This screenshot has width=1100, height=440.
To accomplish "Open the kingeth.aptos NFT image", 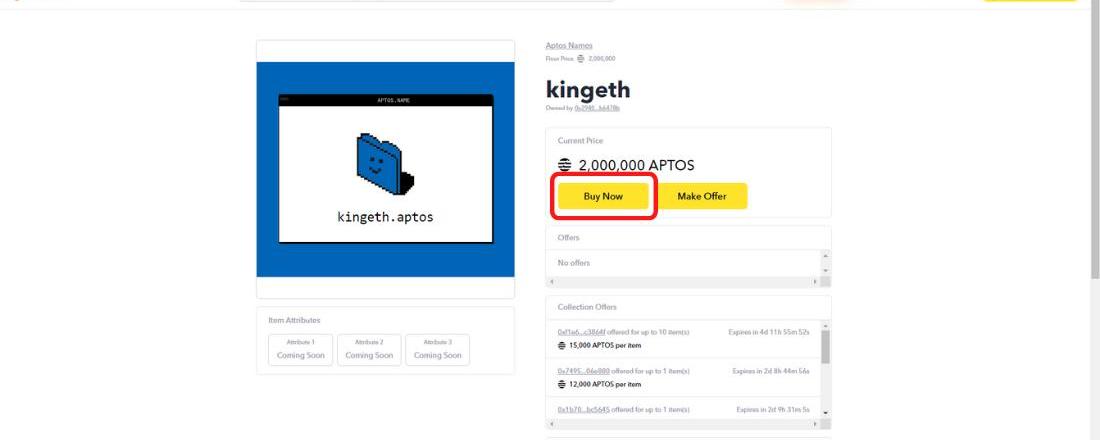I will coord(385,169).
